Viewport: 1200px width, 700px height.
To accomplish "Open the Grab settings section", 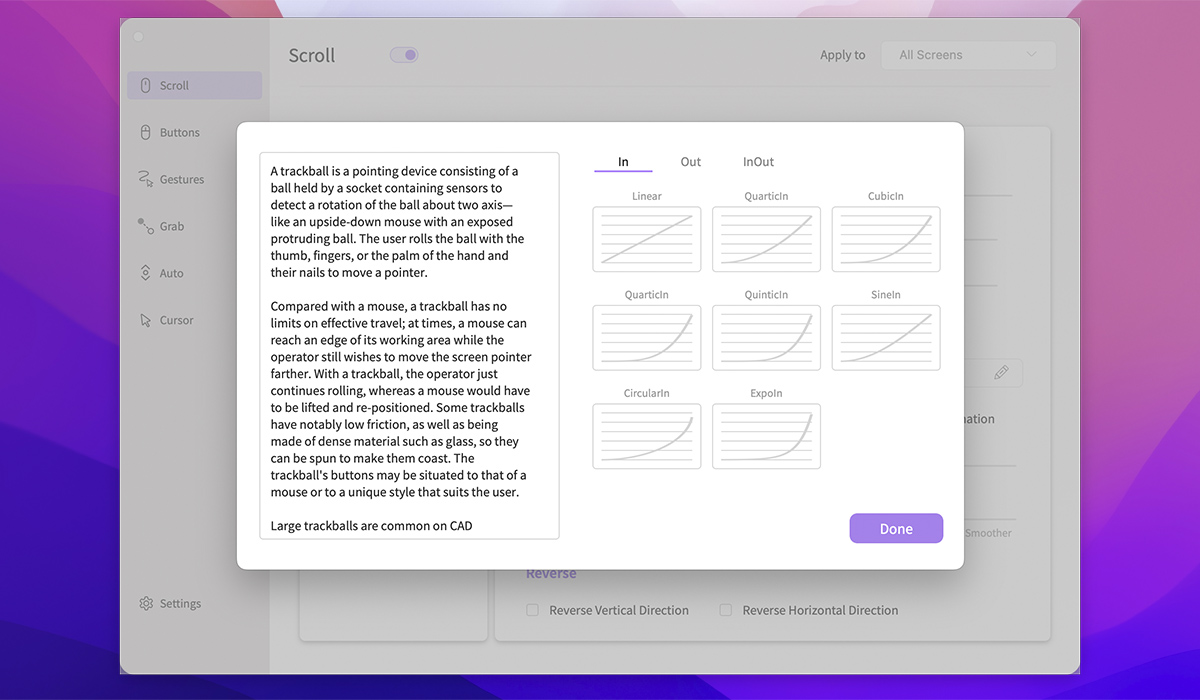I will coord(171,226).
